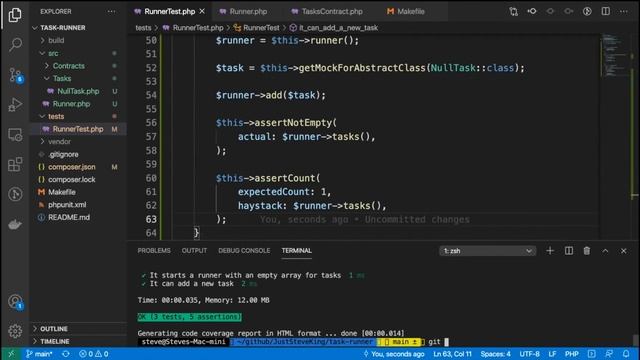The image size is (640, 360).
Task: Split the terminal panel
Action: [x=569, y=251]
